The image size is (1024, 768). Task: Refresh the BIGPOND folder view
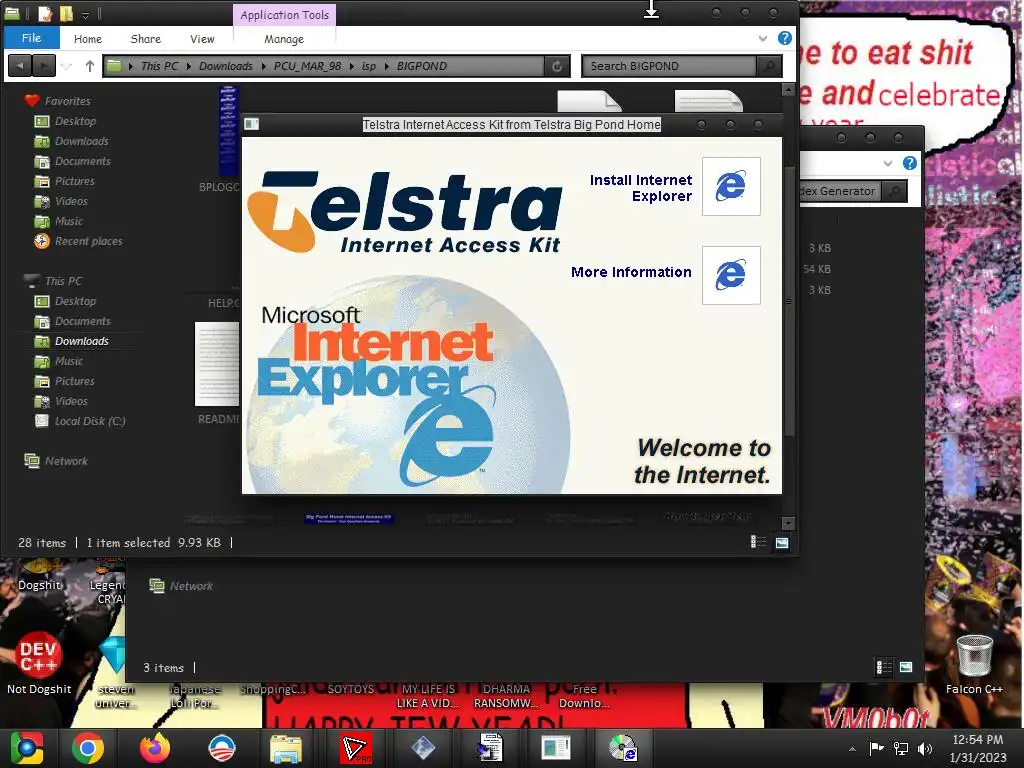click(557, 66)
